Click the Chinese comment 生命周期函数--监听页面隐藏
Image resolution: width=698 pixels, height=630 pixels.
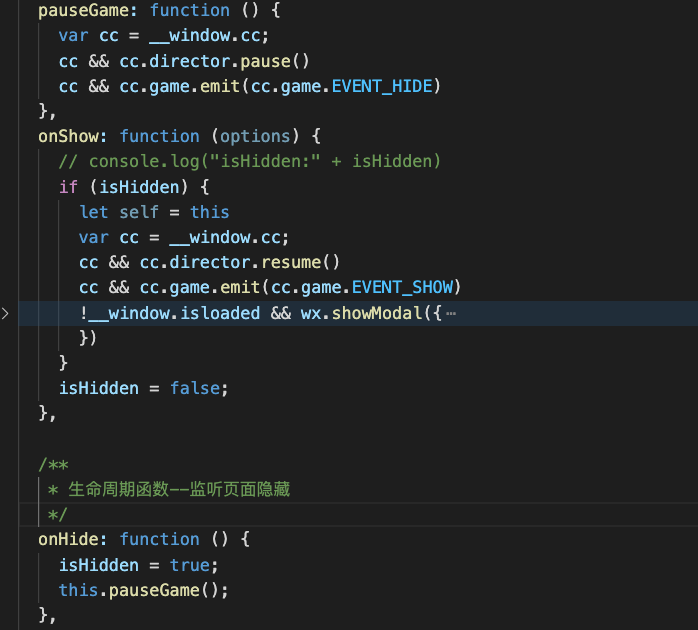tap(179, 489)
